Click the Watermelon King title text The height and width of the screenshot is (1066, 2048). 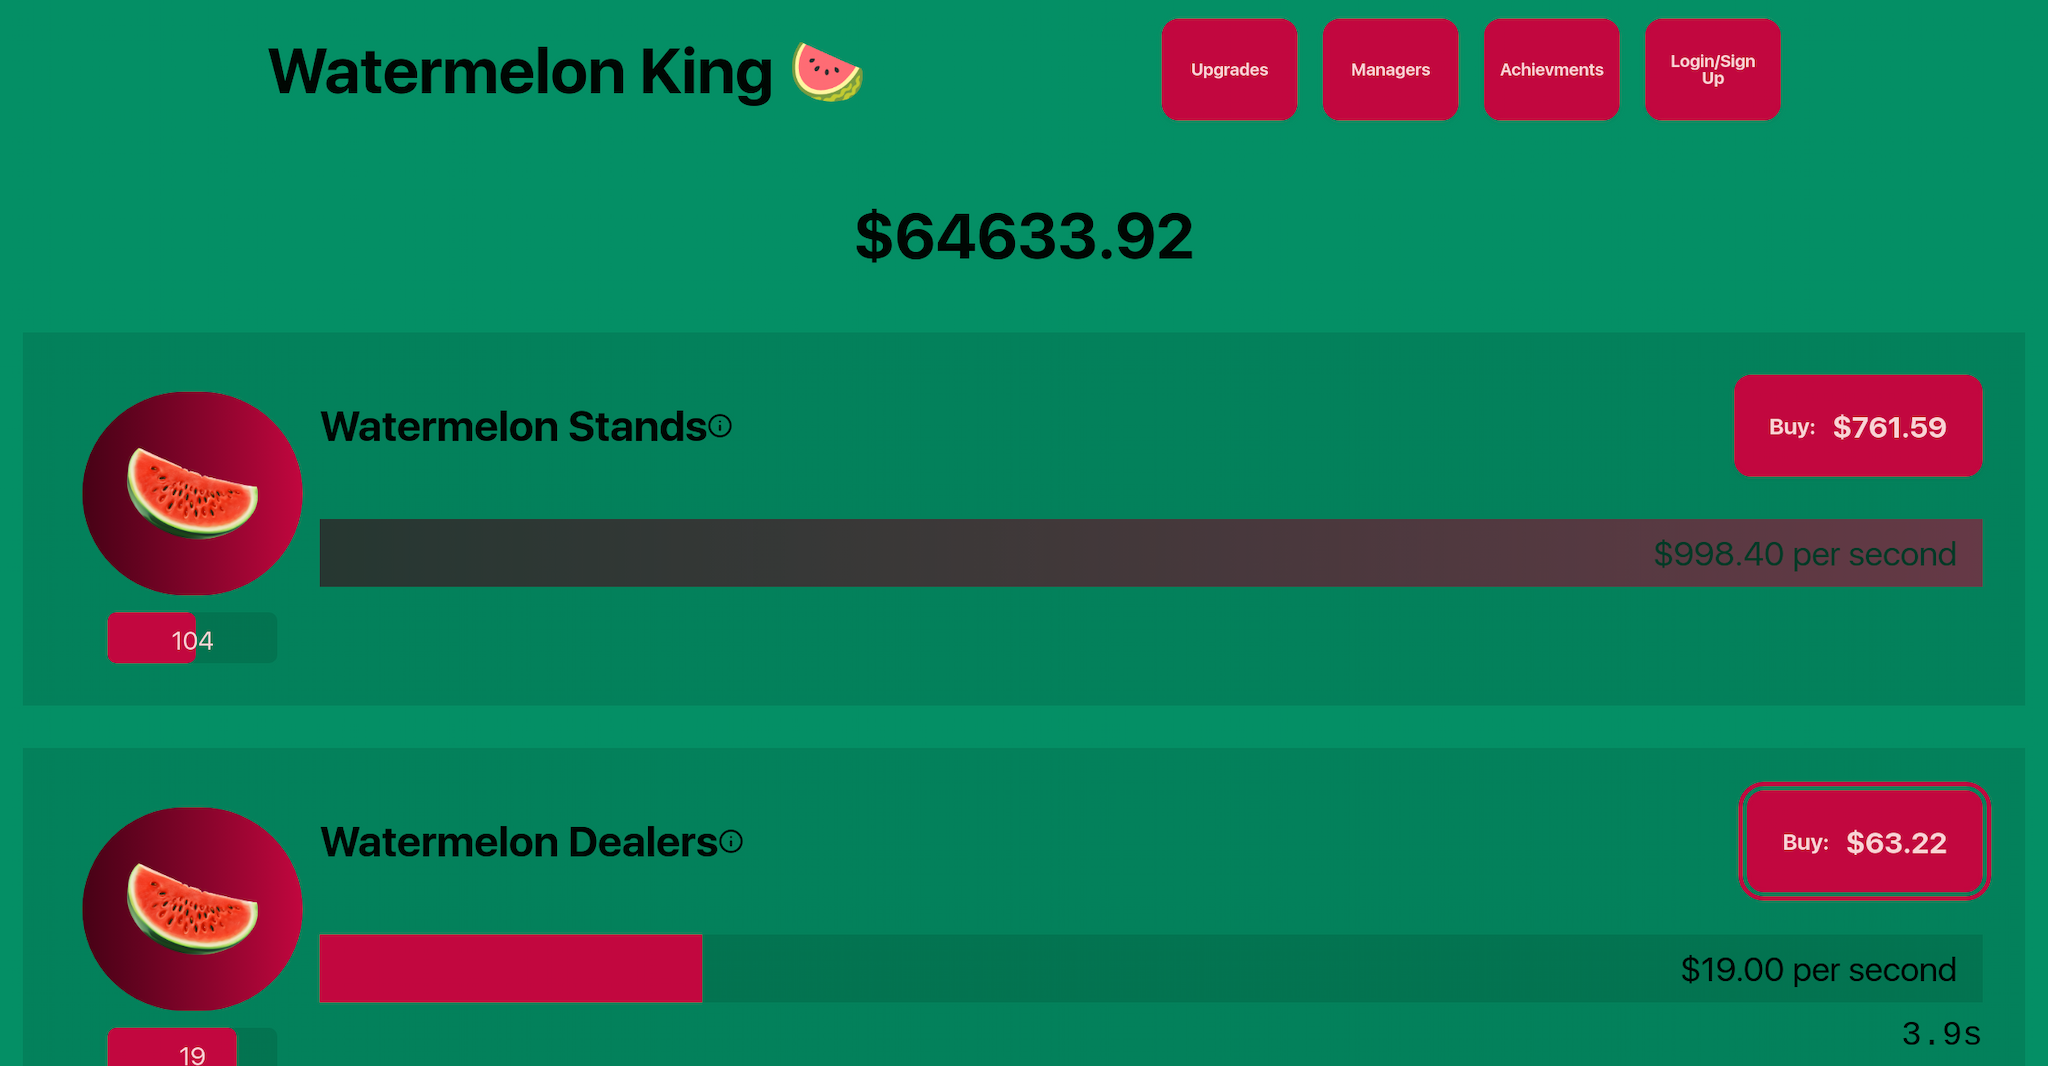click(520, 72)
